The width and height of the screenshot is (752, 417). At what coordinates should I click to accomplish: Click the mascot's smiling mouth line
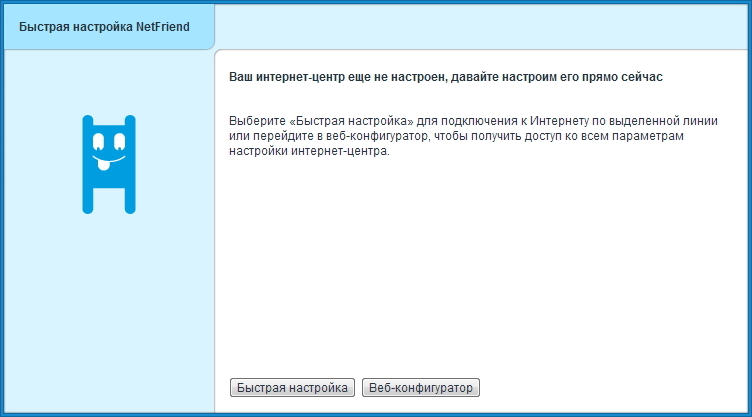point(109,159)
